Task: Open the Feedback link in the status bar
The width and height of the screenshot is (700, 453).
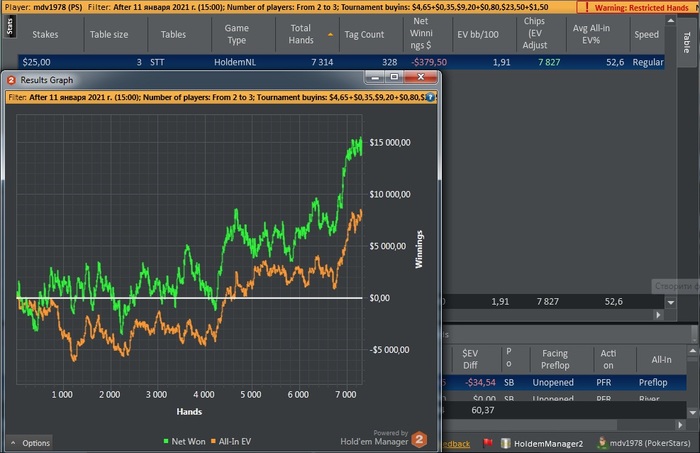Action: point(456,444)
